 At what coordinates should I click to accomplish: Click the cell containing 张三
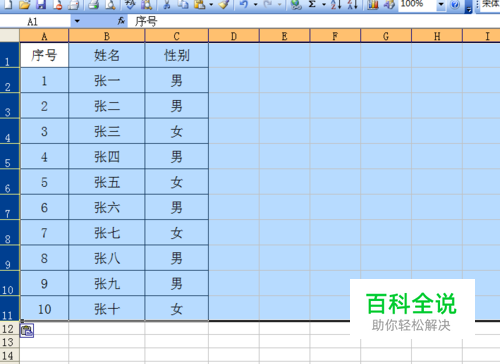click(x=107, y=131)
